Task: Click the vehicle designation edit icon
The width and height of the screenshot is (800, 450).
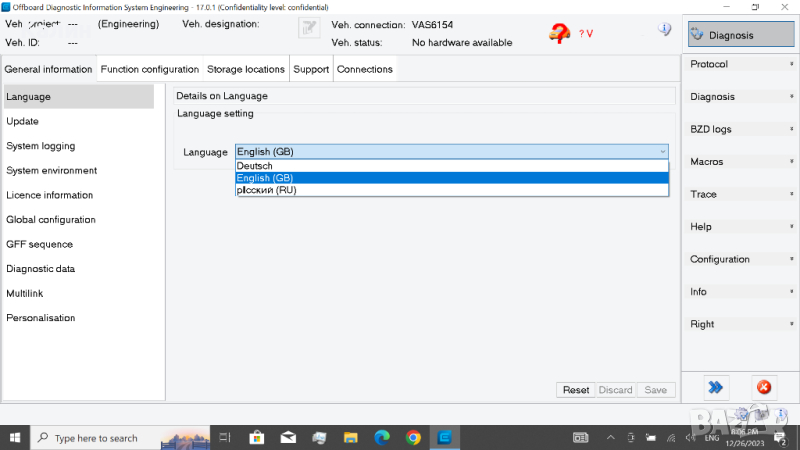Action: (x=309, y=30)
